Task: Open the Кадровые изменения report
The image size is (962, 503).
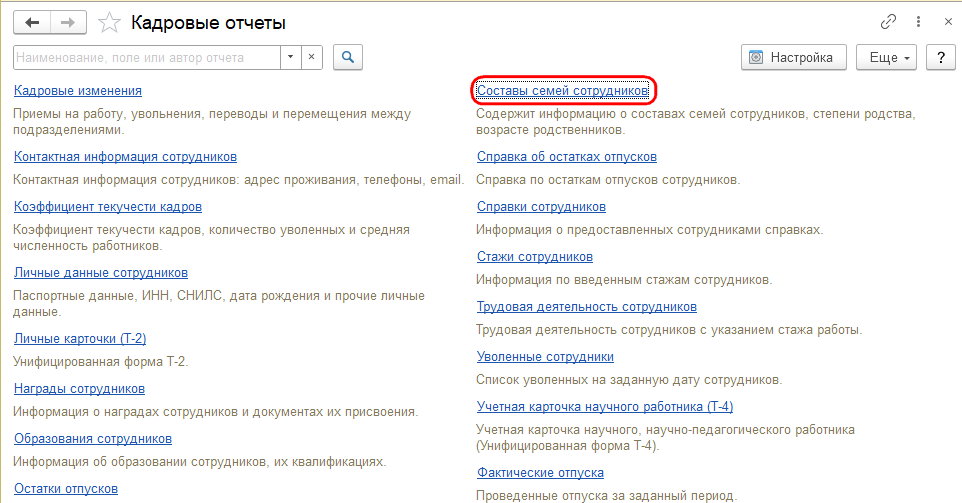Action: [x=78, y=91]
